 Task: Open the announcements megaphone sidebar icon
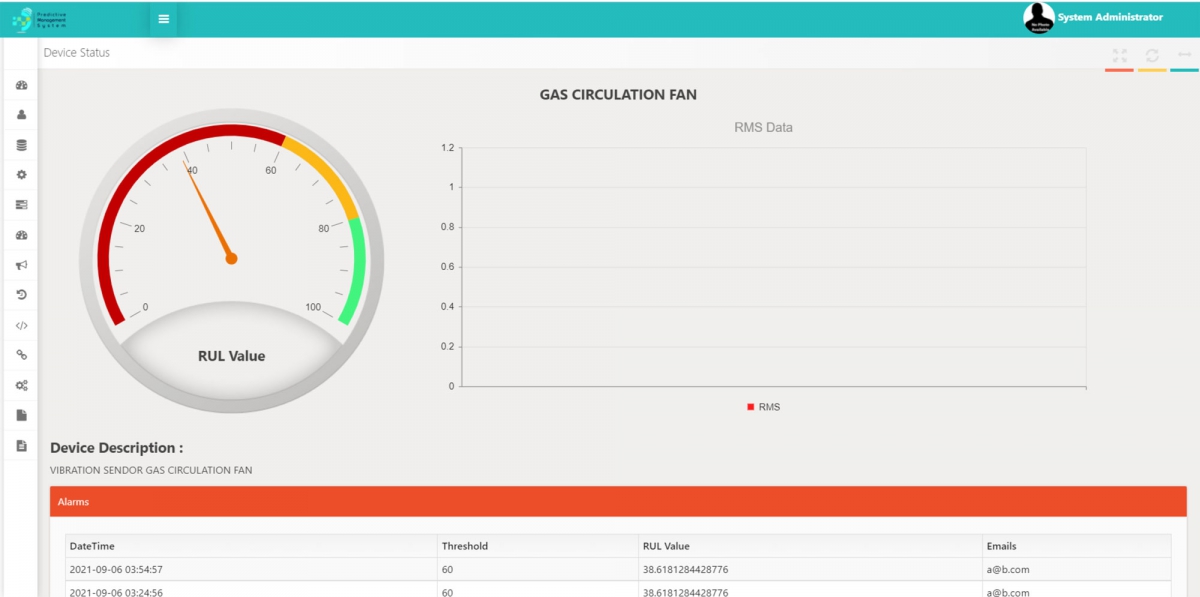[x=19, y=264]
